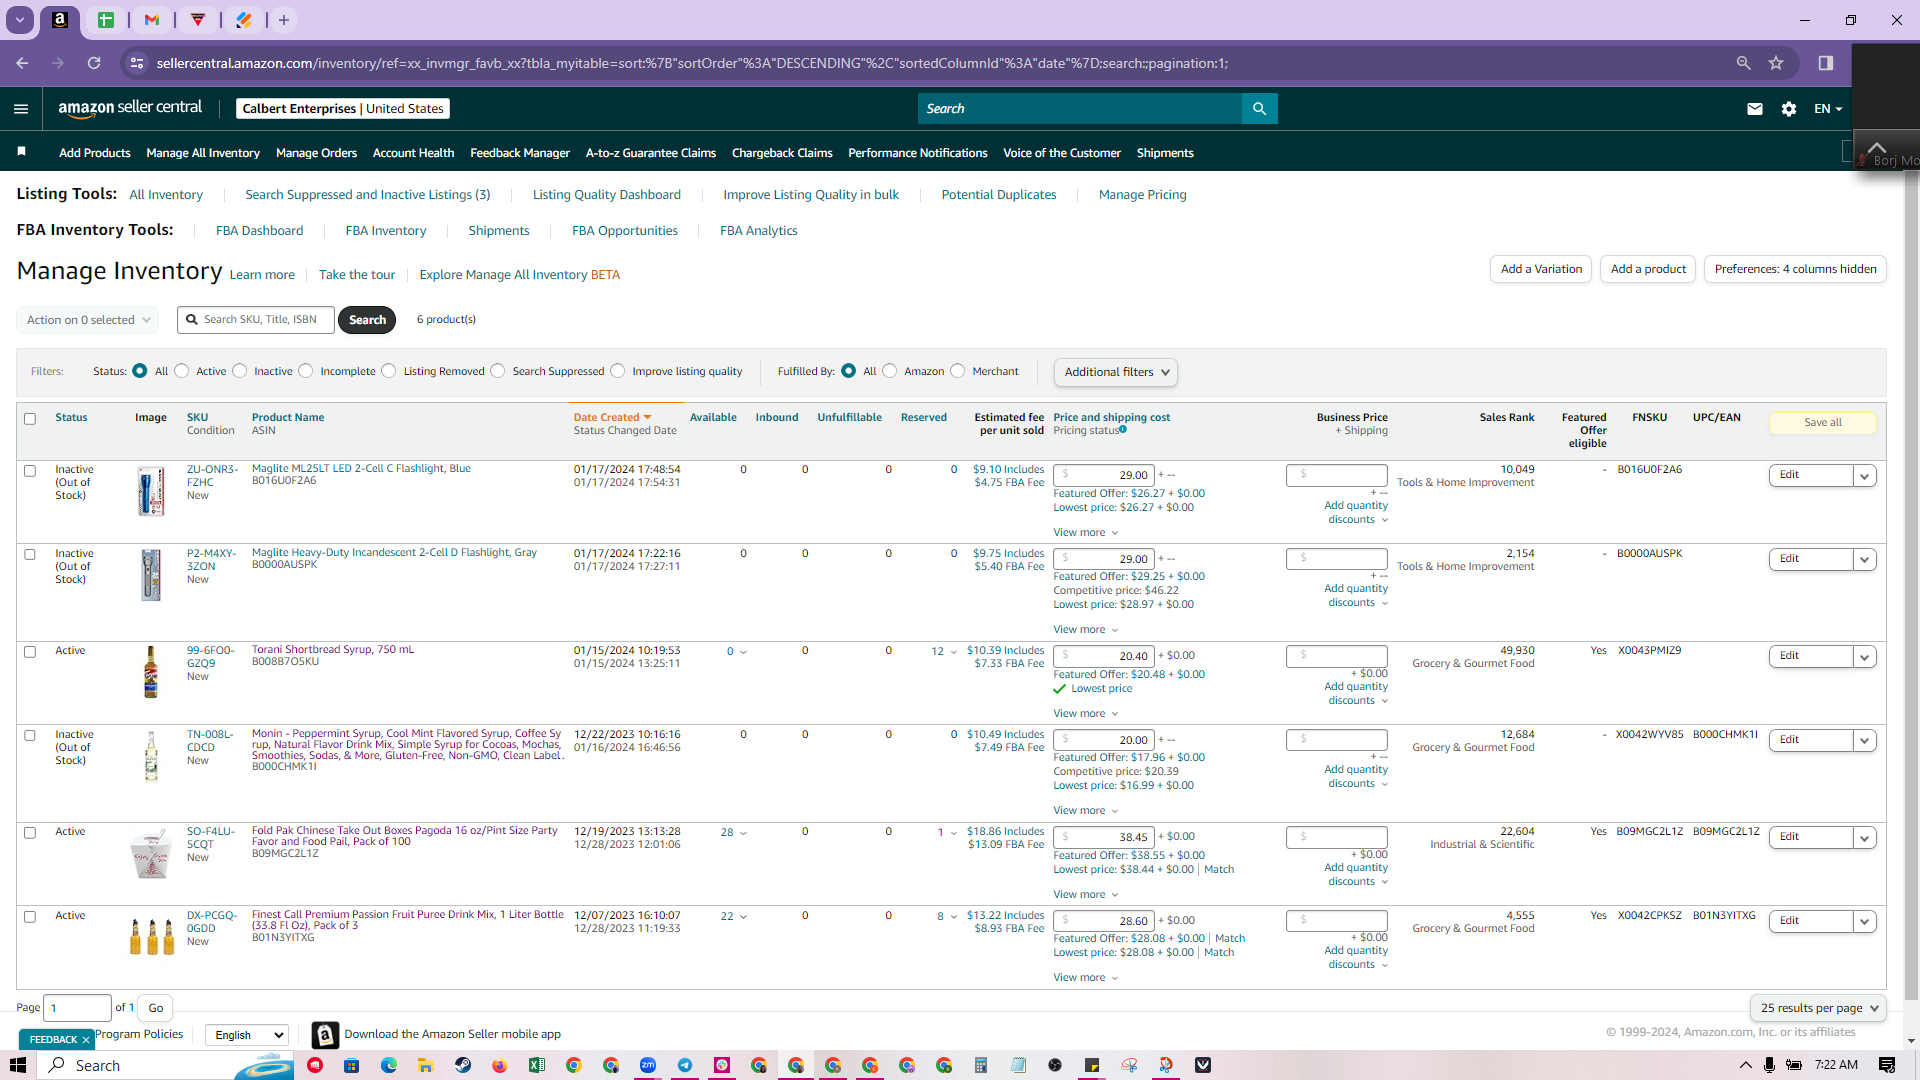1920x1080 pixels.
Task: Open a new browser tab with plus icon
Action: 284,20
